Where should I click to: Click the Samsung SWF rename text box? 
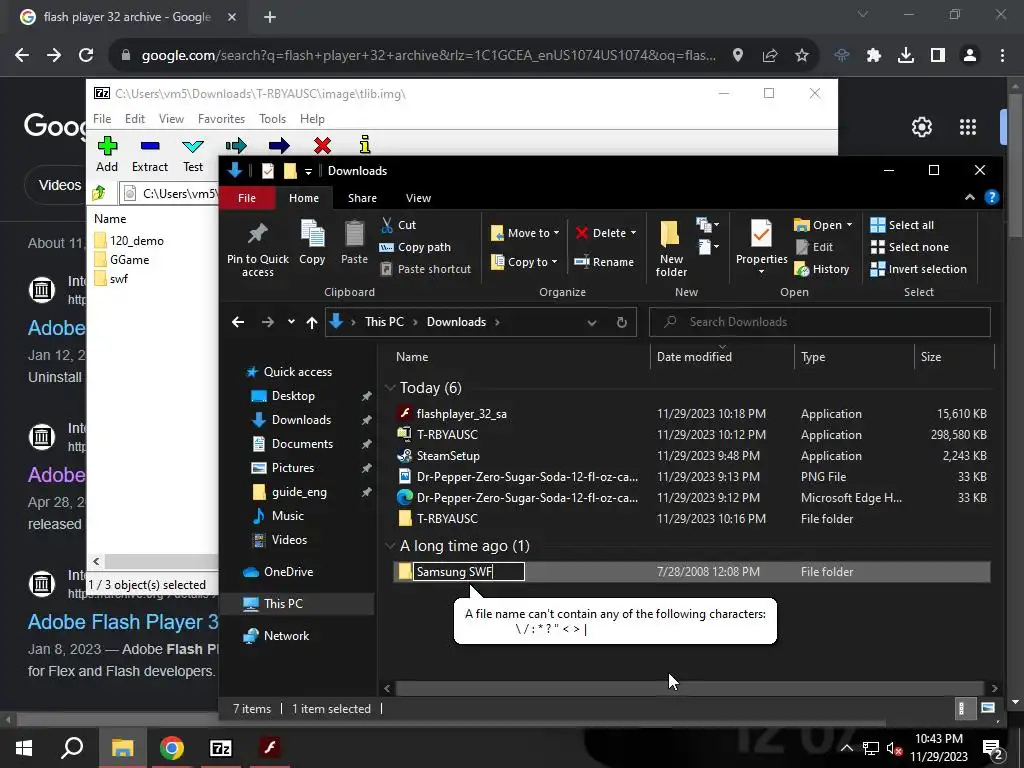468,571
